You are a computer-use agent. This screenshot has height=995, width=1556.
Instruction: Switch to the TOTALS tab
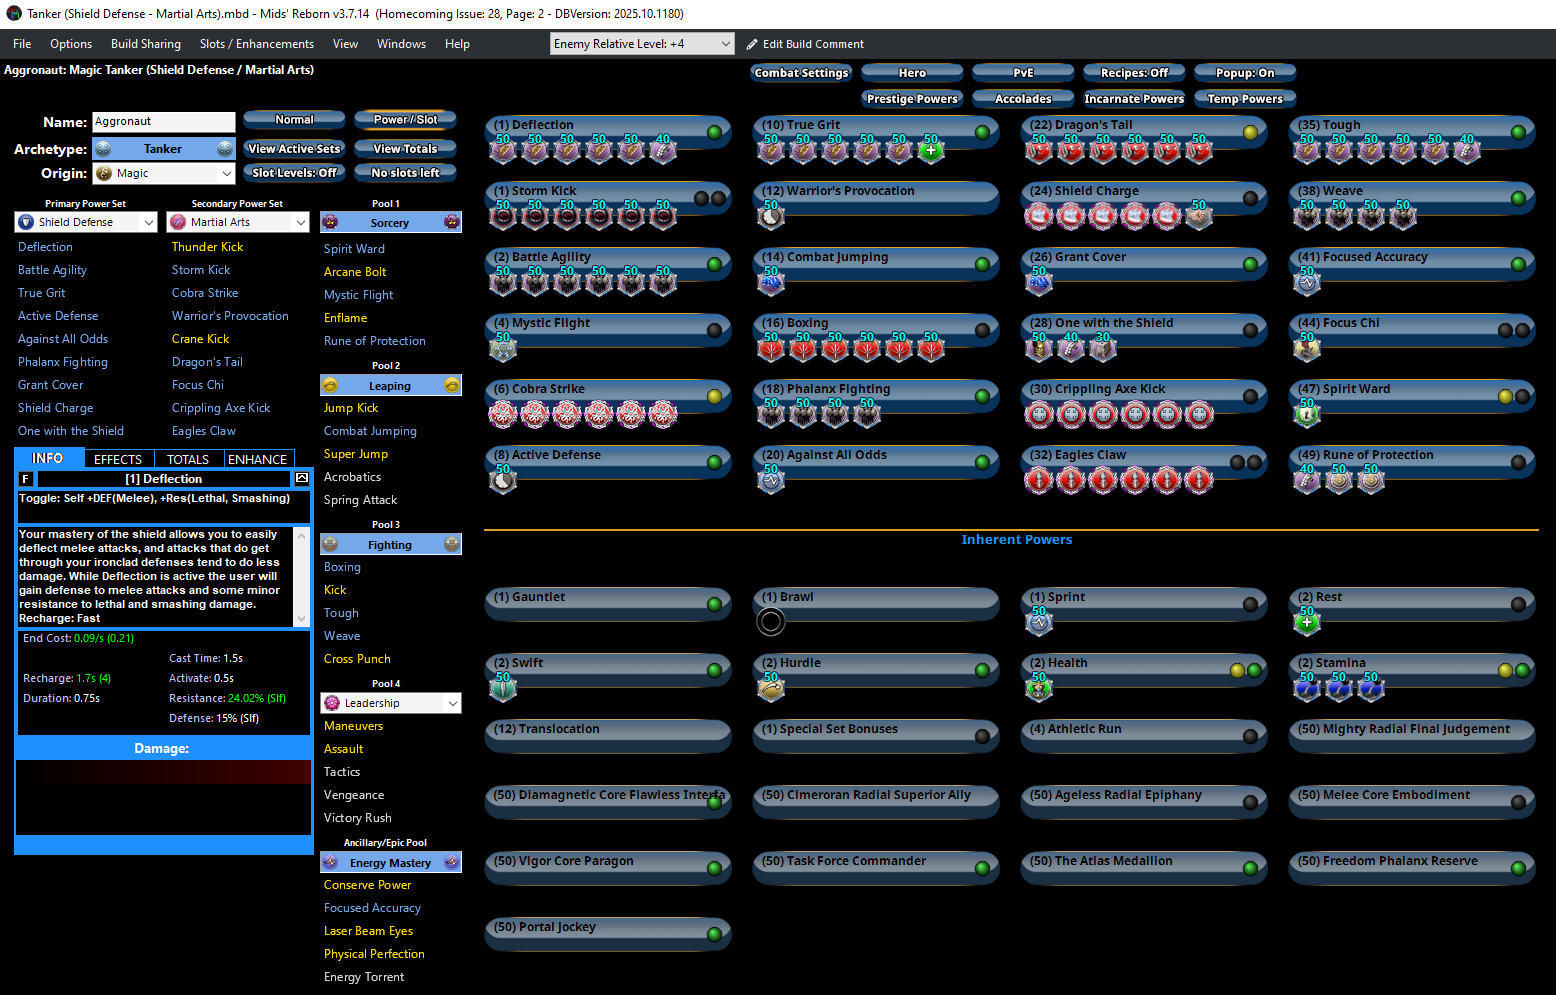188,459
